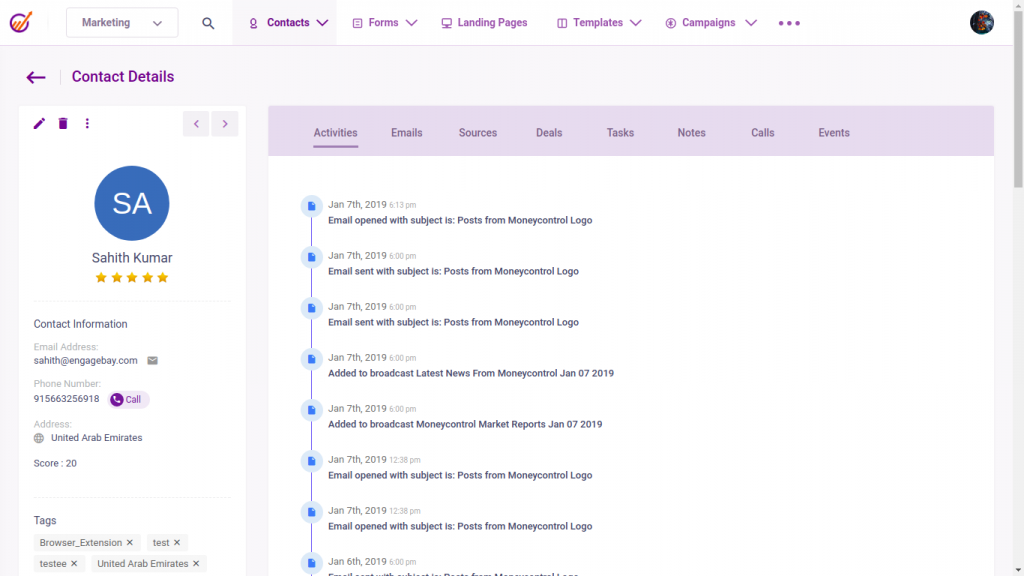Click the back arrow beside Contact Details
The width and height of the screenshot is (1024, 576).
[x=36, y=77]
